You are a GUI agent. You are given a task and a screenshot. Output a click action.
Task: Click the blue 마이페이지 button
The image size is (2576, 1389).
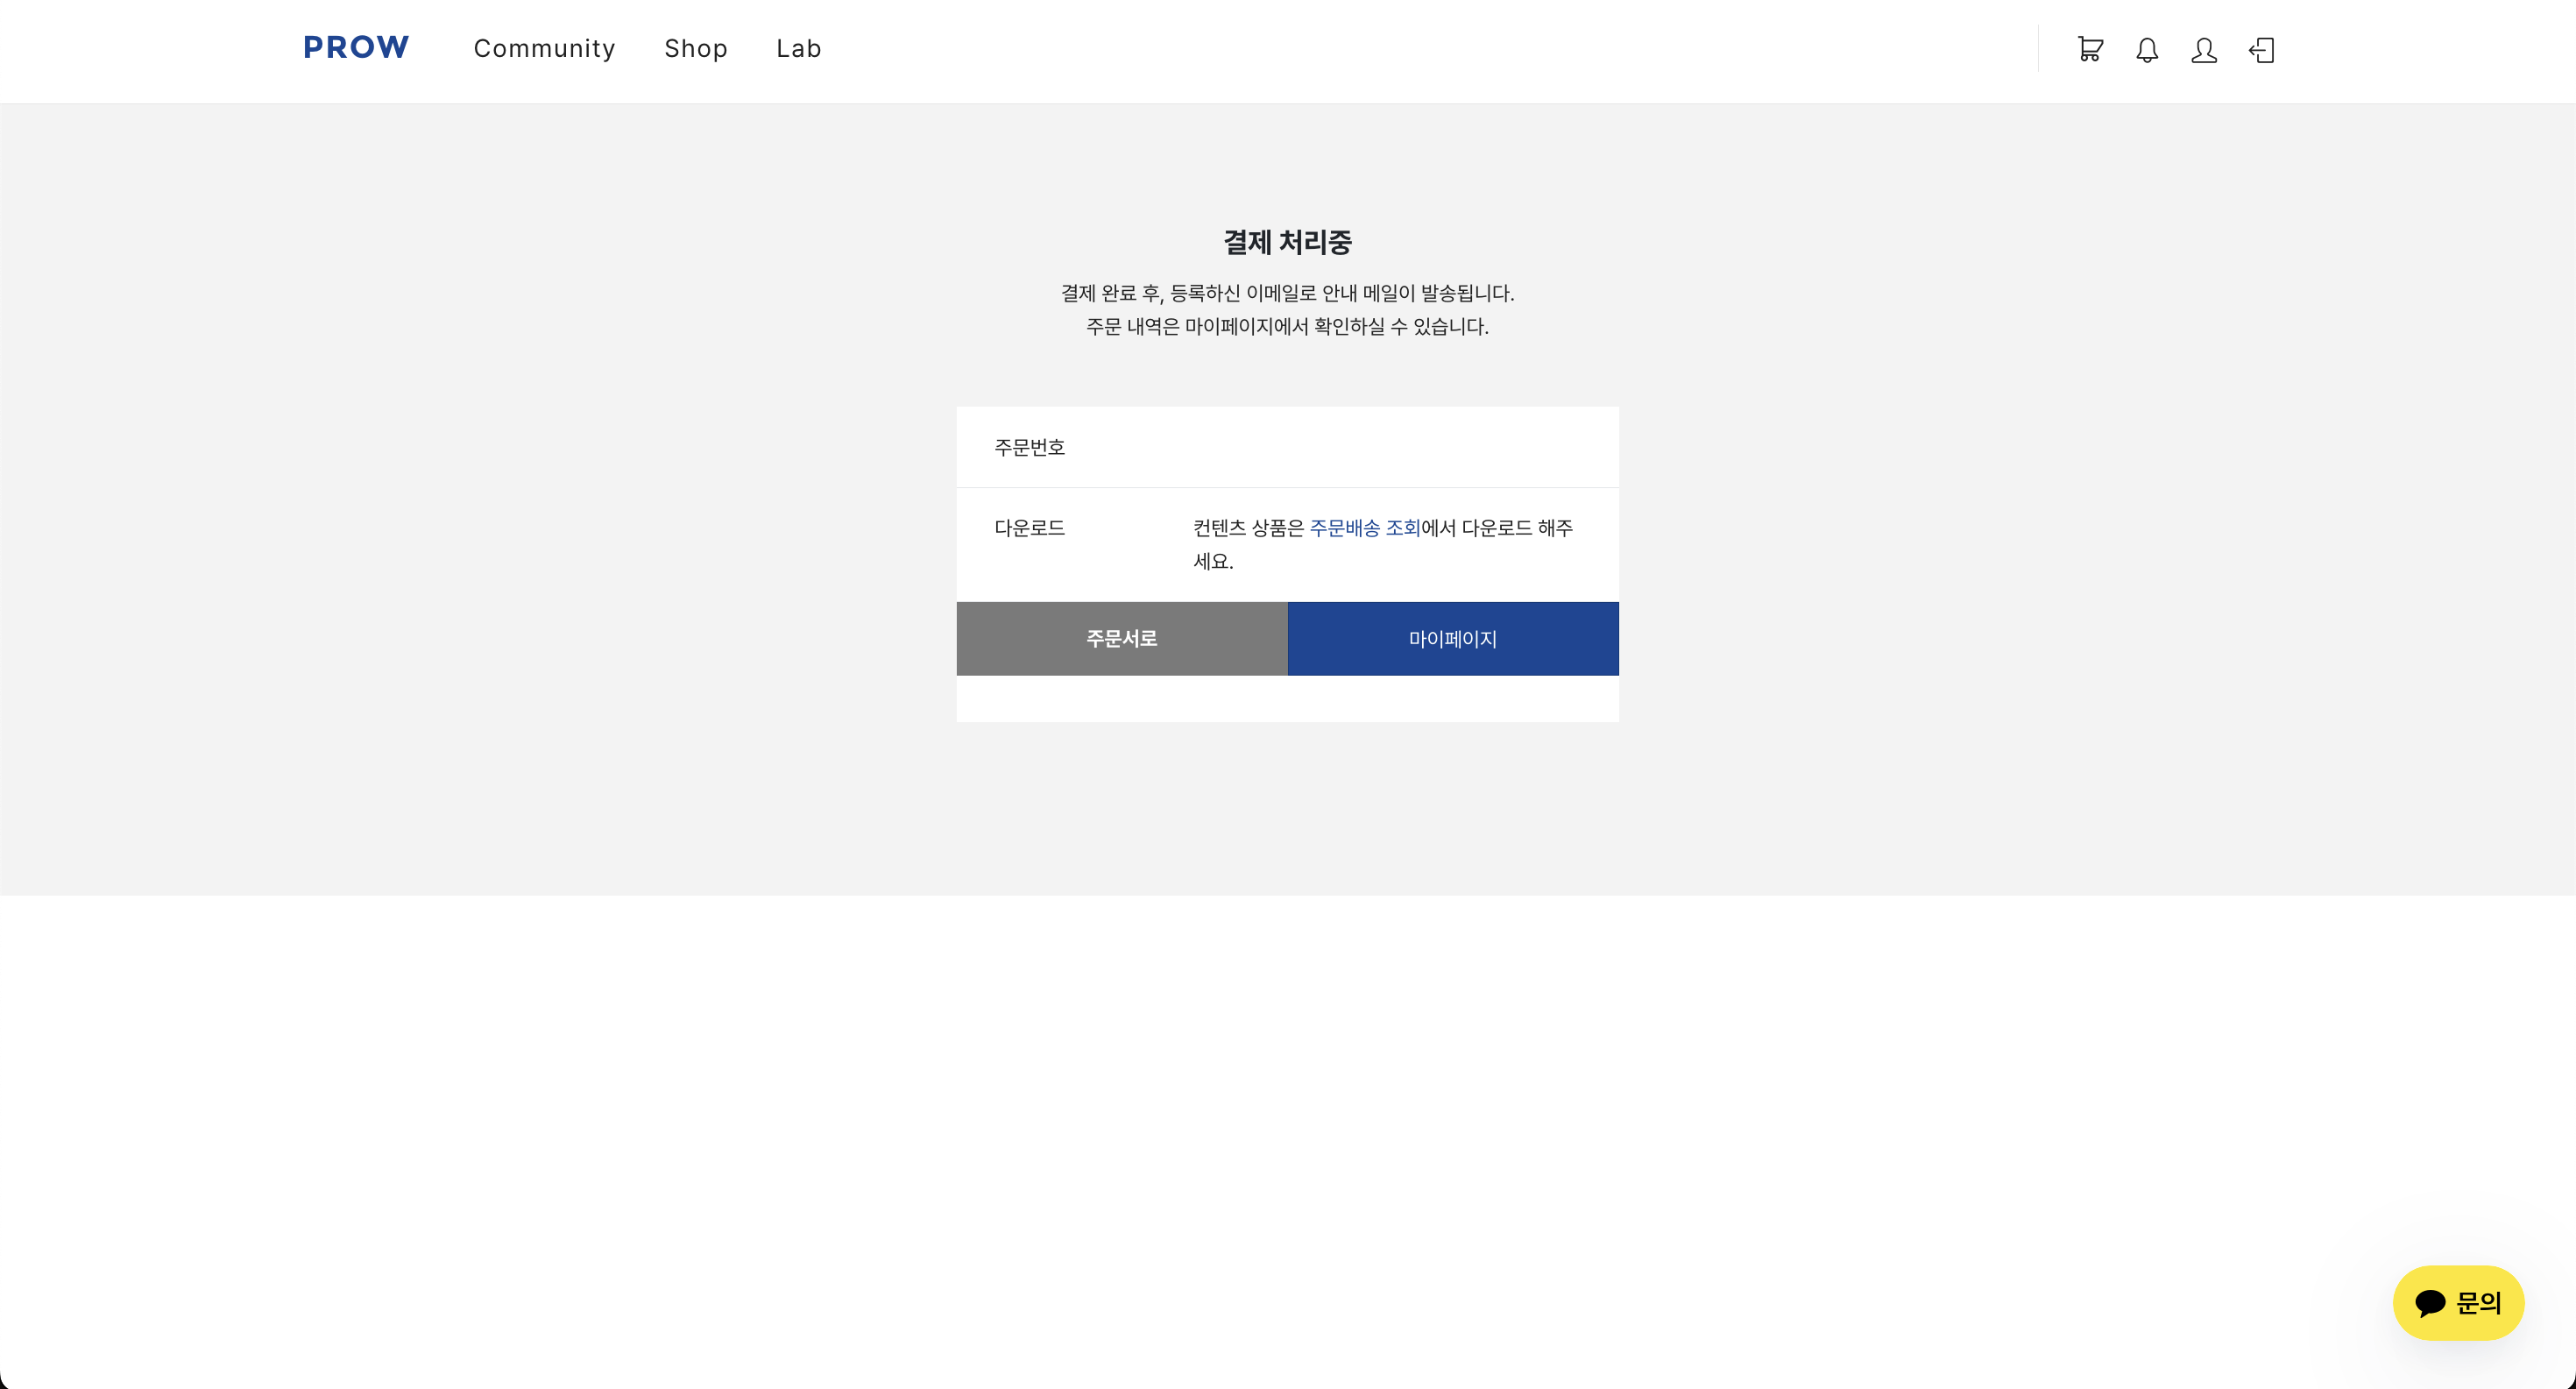click(1452, 639)
